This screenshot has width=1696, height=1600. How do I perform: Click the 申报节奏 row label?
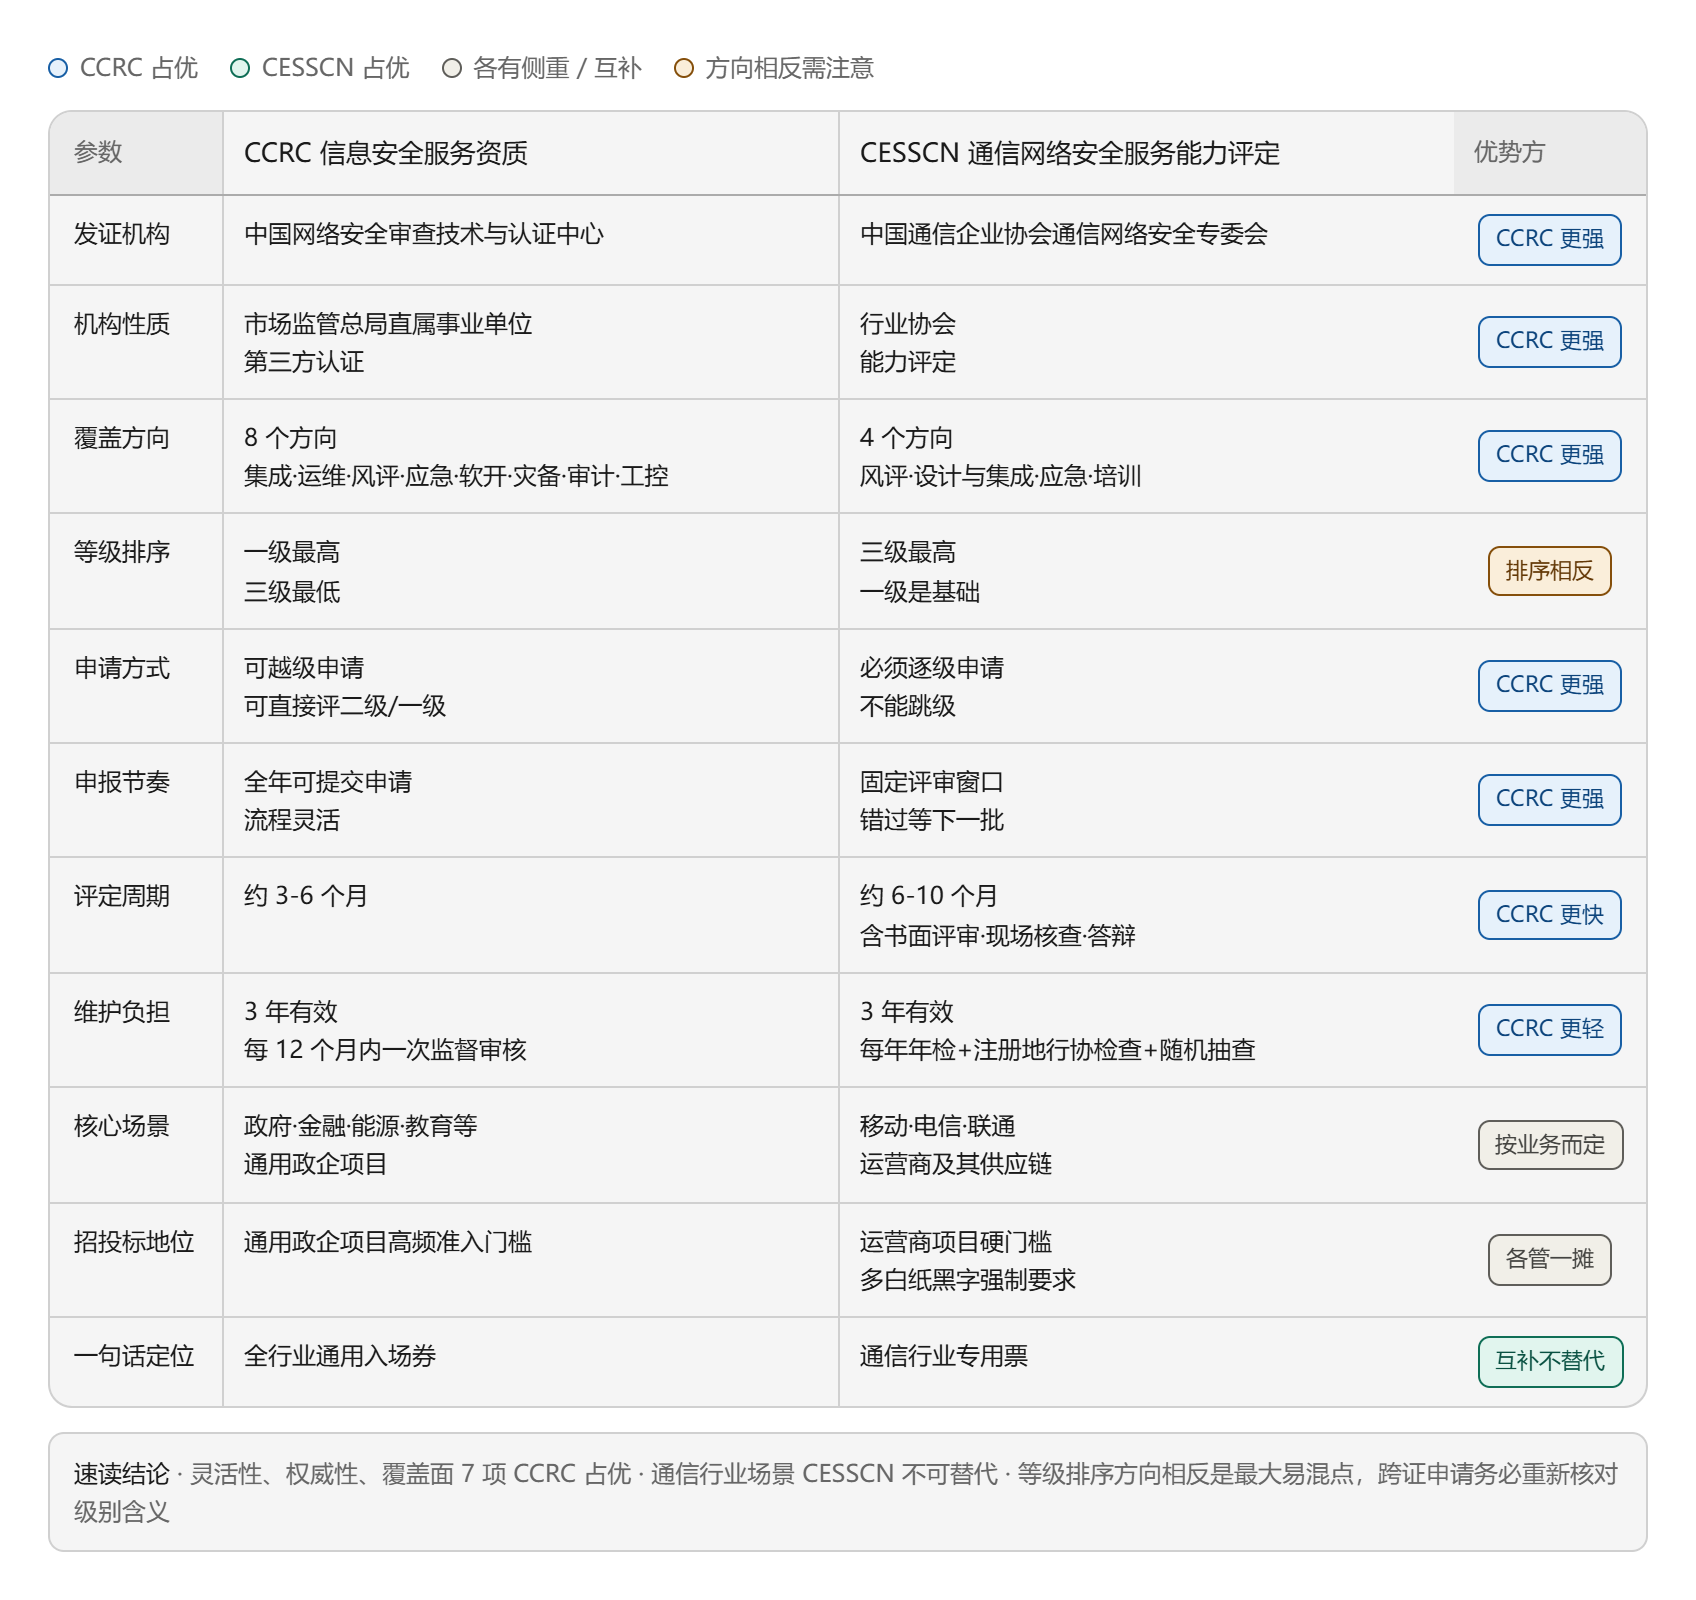122,782
